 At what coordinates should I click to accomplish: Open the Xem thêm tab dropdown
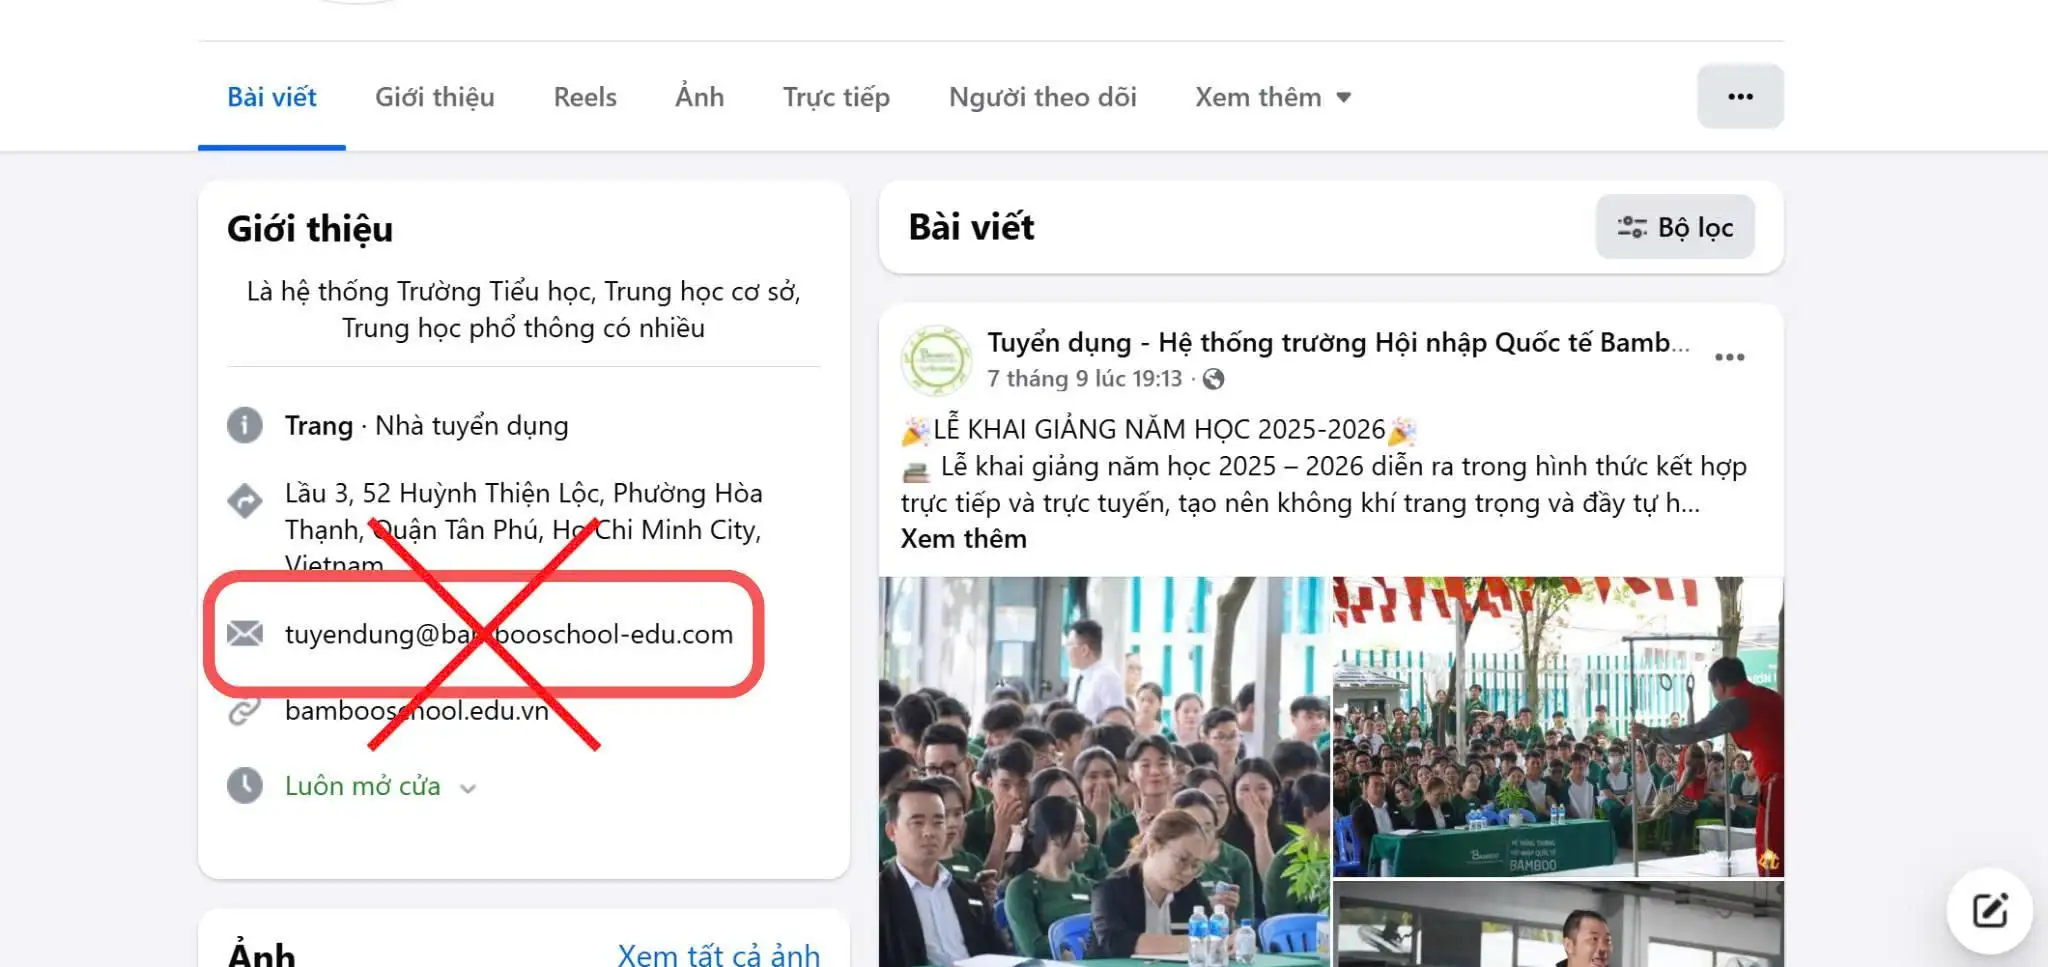(x=1273, y=97)
